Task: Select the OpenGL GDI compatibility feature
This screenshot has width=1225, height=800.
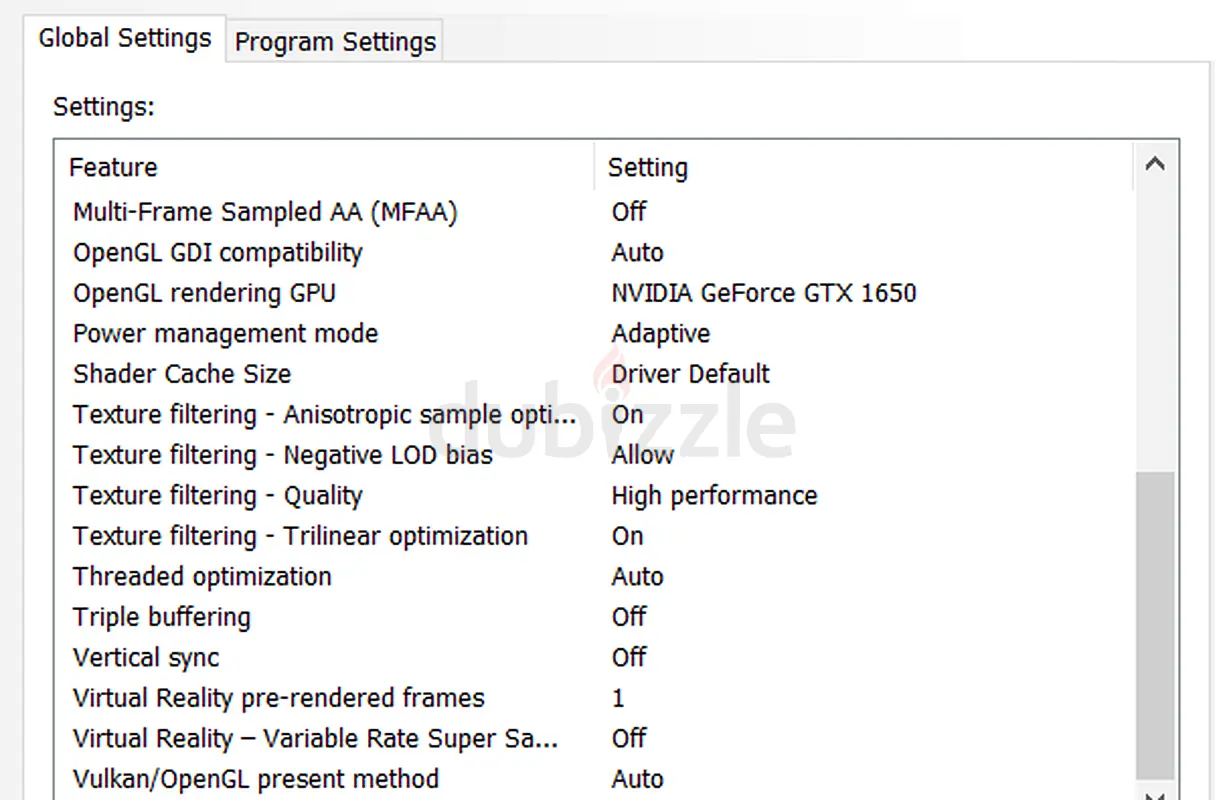Action: click(x=218, y=253)
